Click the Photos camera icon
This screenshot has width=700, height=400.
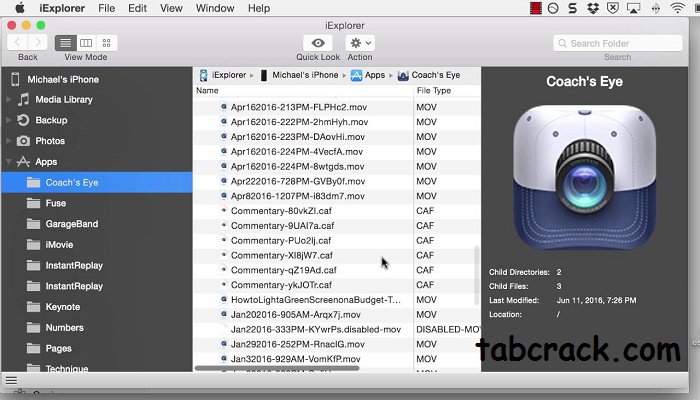point(23,141)
